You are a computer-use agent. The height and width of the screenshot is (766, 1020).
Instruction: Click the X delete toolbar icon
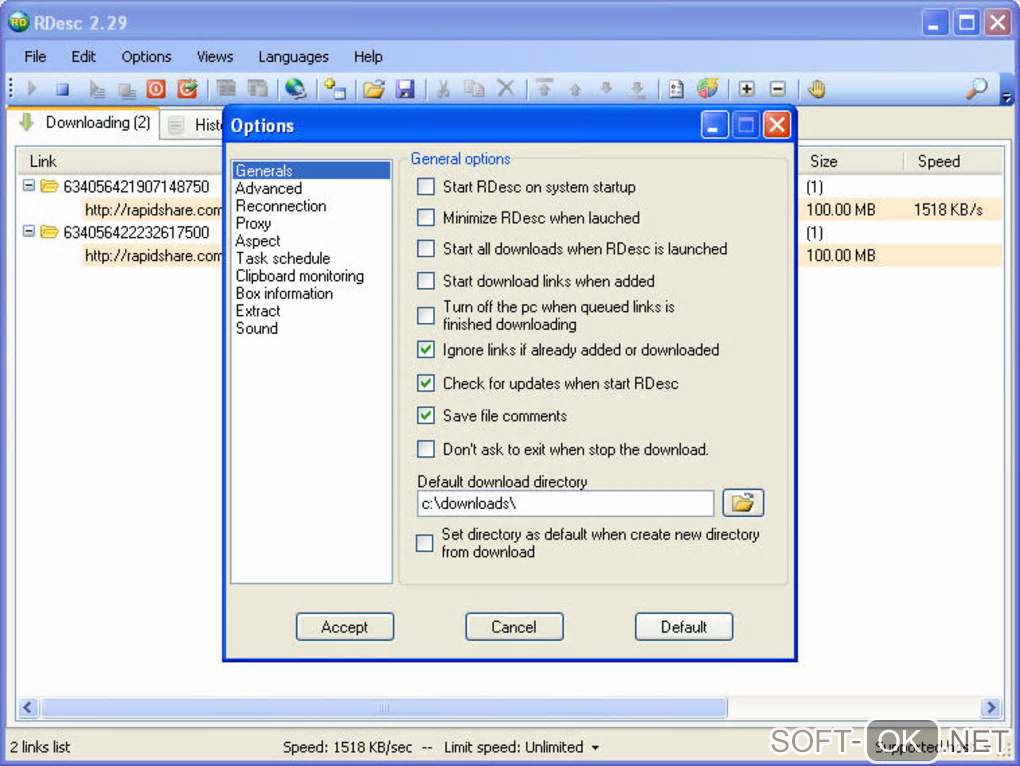click(505, 88)
